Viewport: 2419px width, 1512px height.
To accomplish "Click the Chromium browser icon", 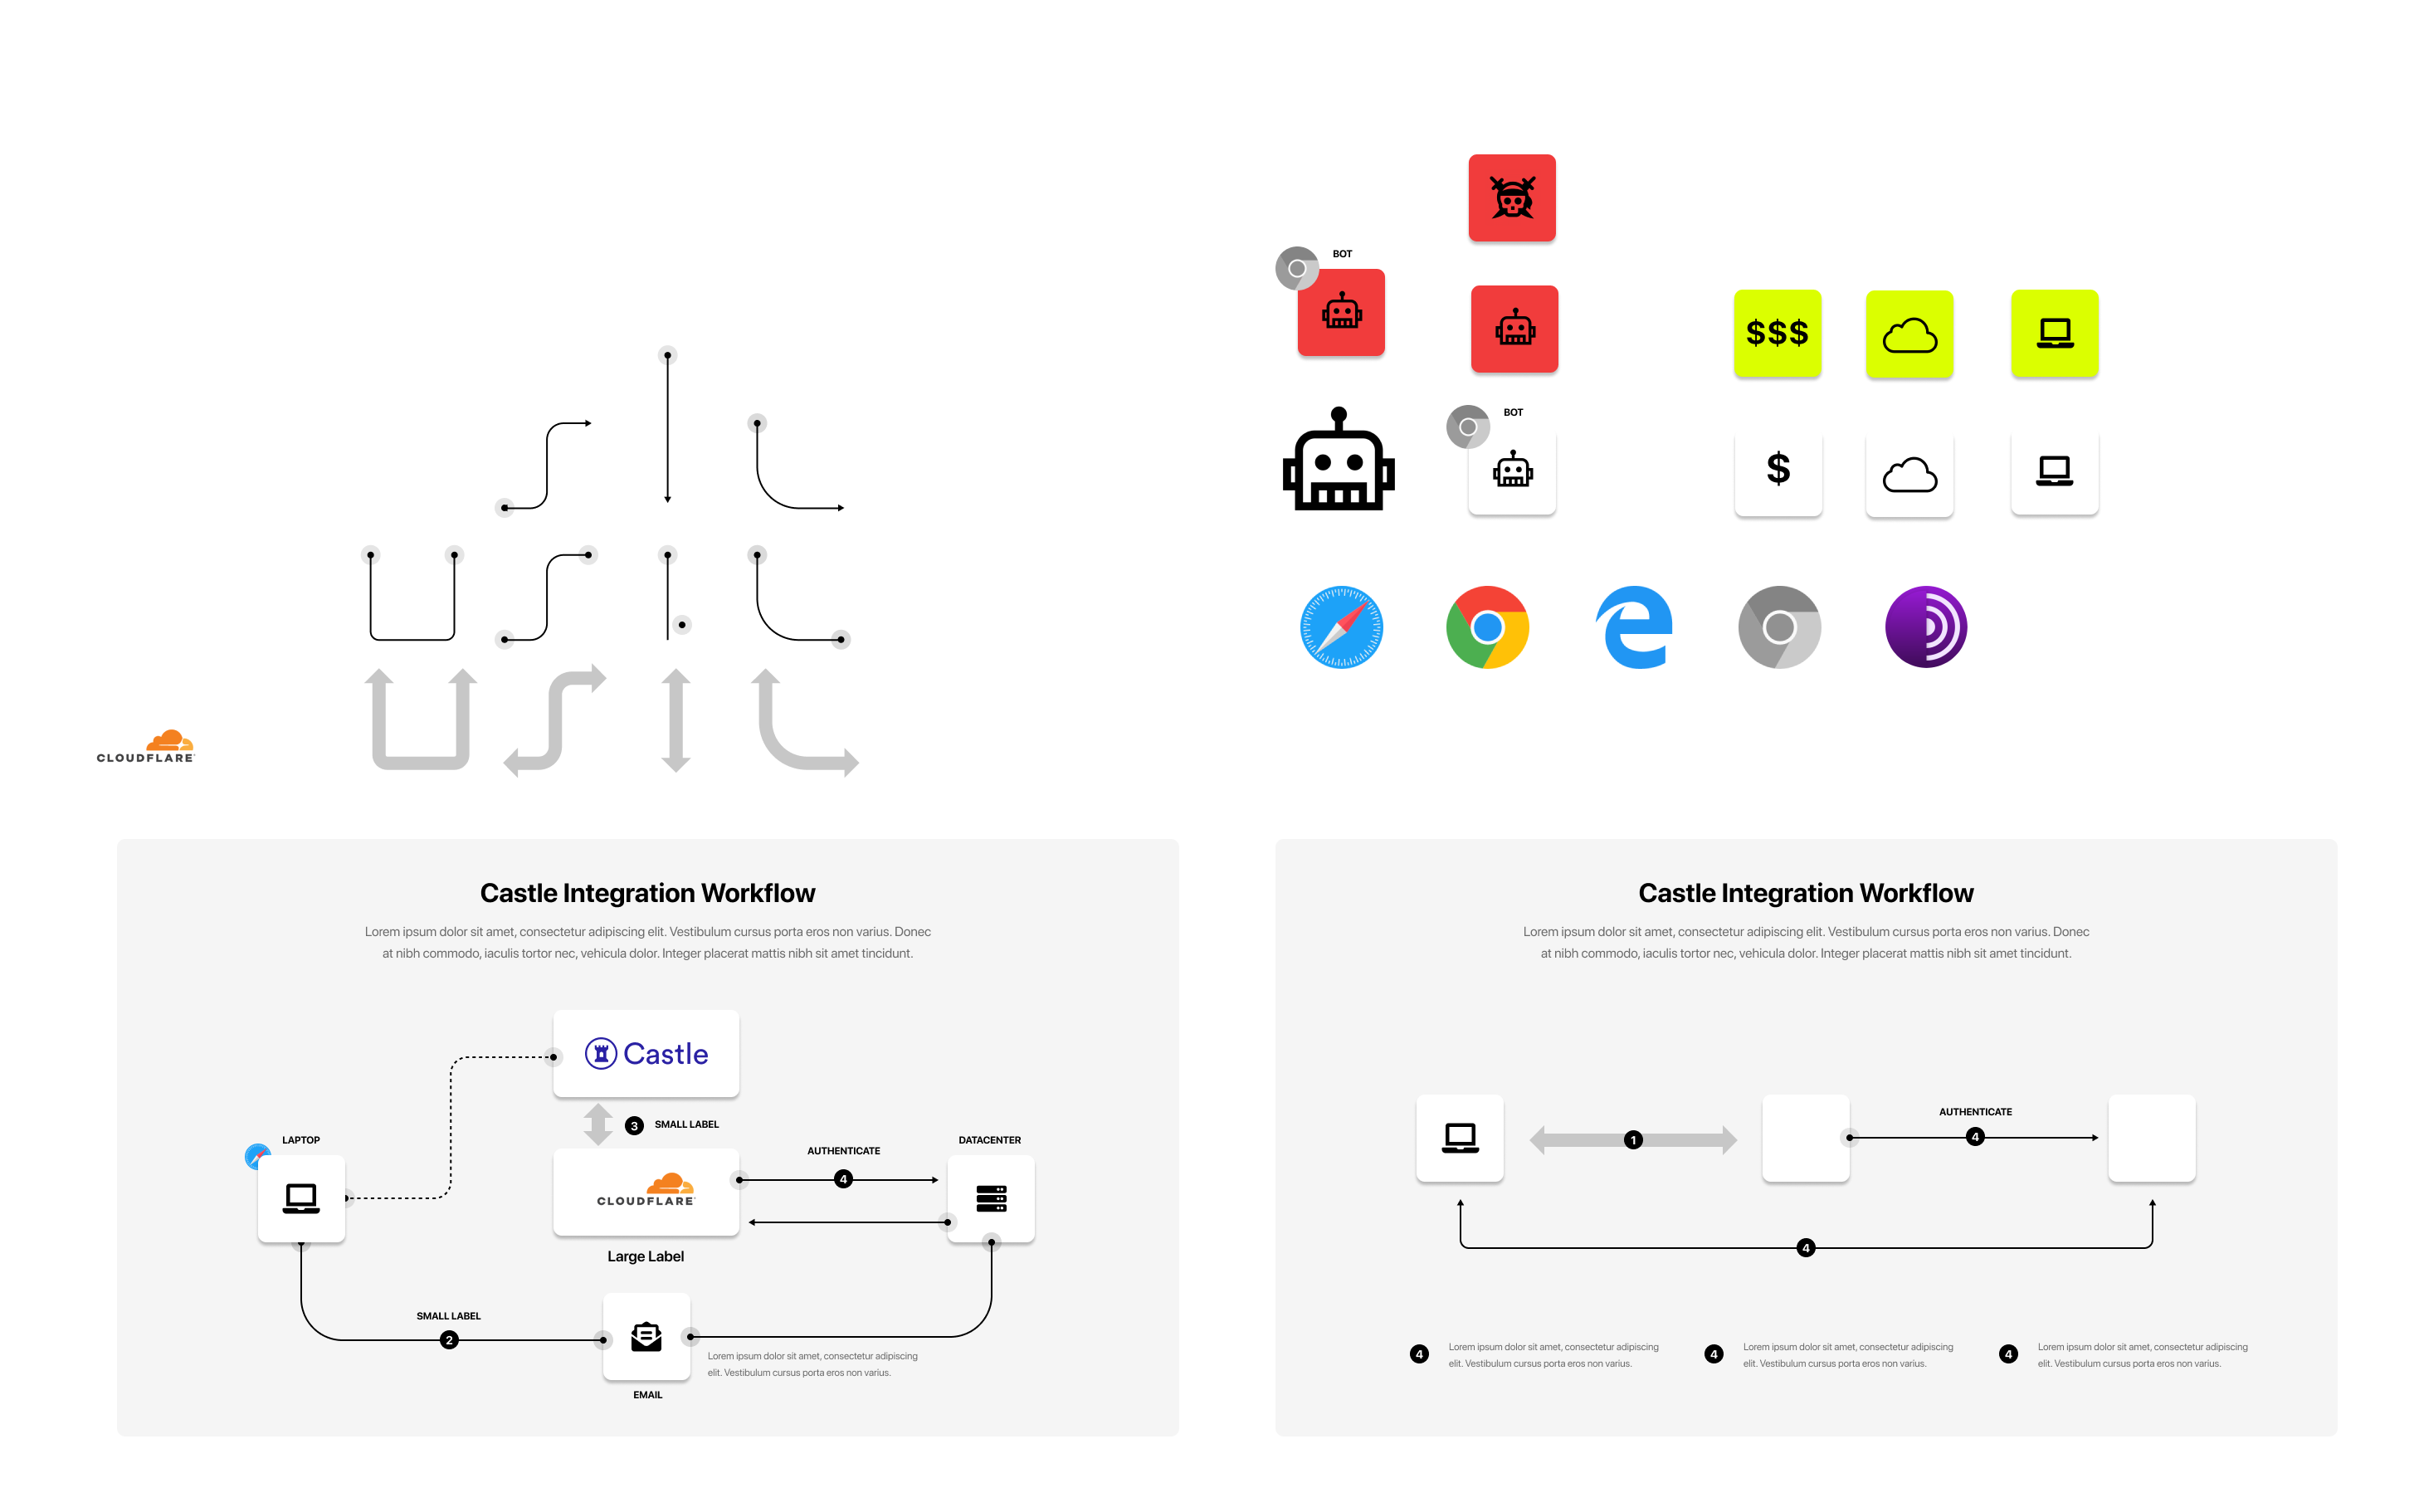I will tap(1780, 627).
